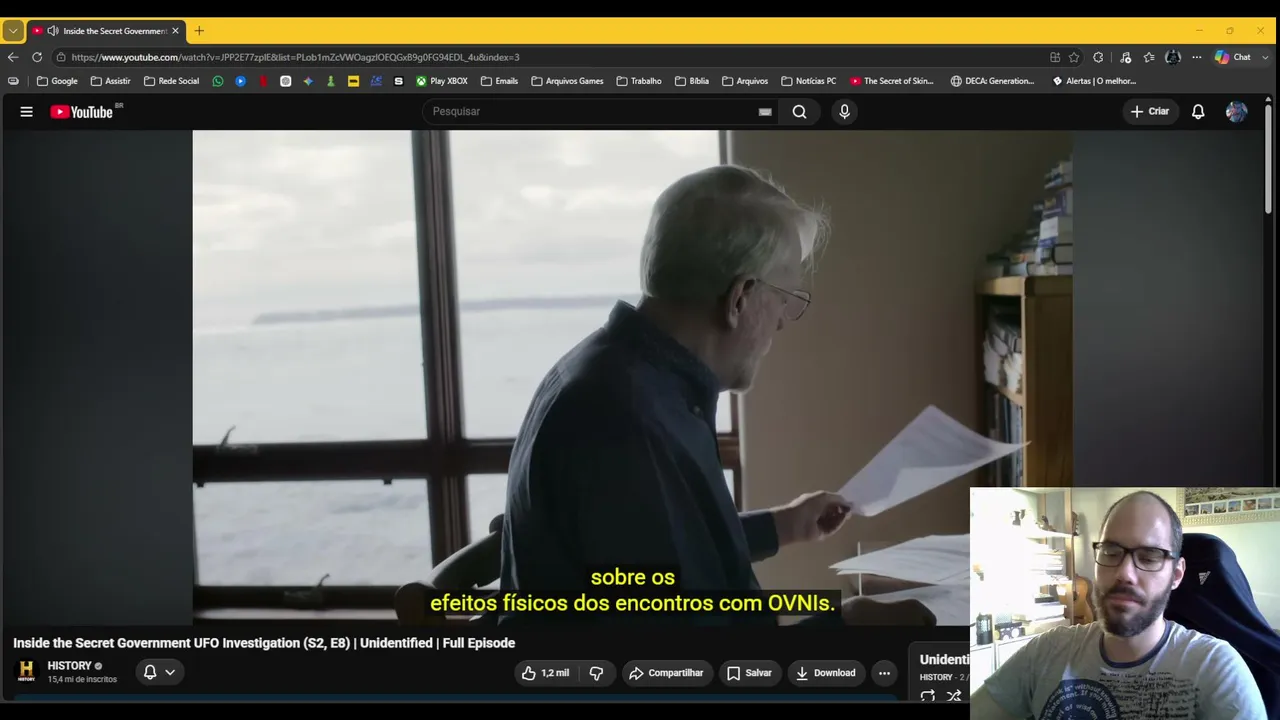1280x720 pixels.
Task: Open browser extensions puzzle icon
Action: coord(1098,57)
